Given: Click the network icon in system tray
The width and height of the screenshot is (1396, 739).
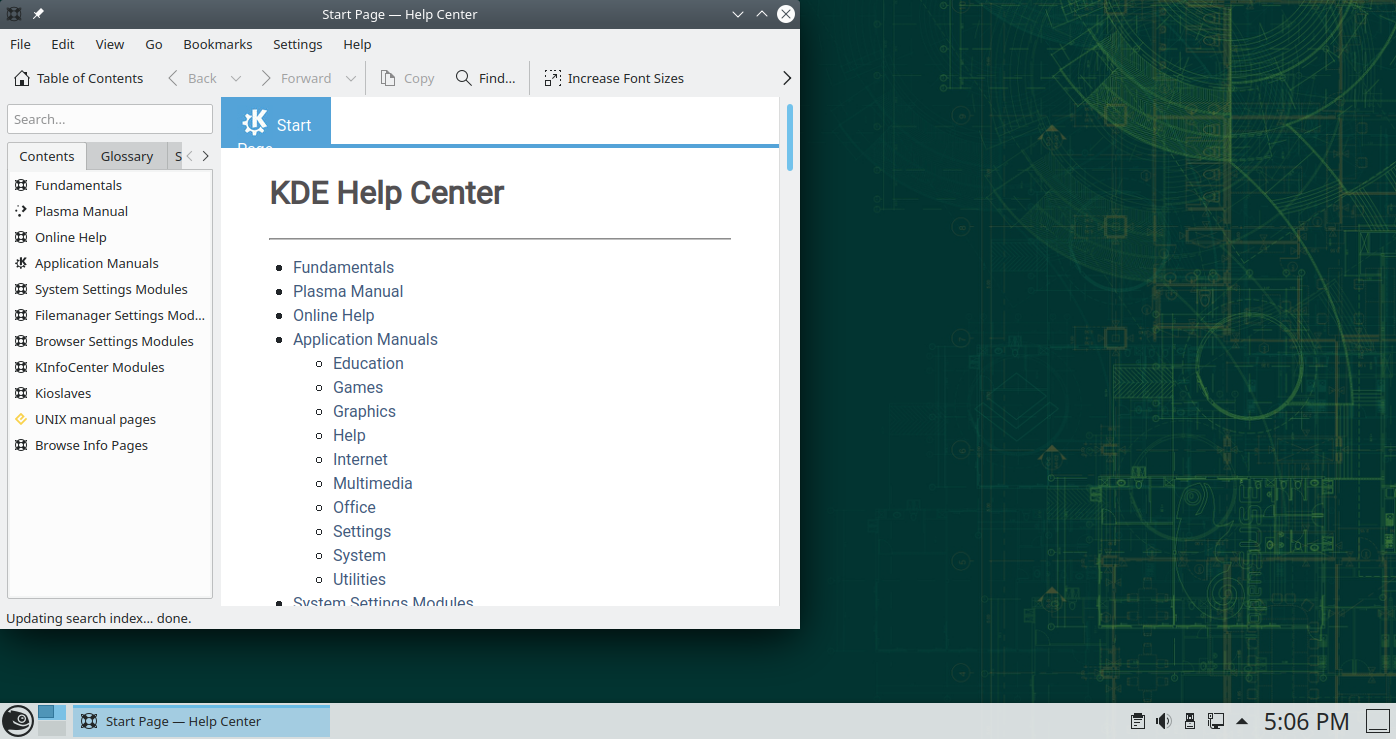Looking at the screenshot, I should [x=1216, y=721].
